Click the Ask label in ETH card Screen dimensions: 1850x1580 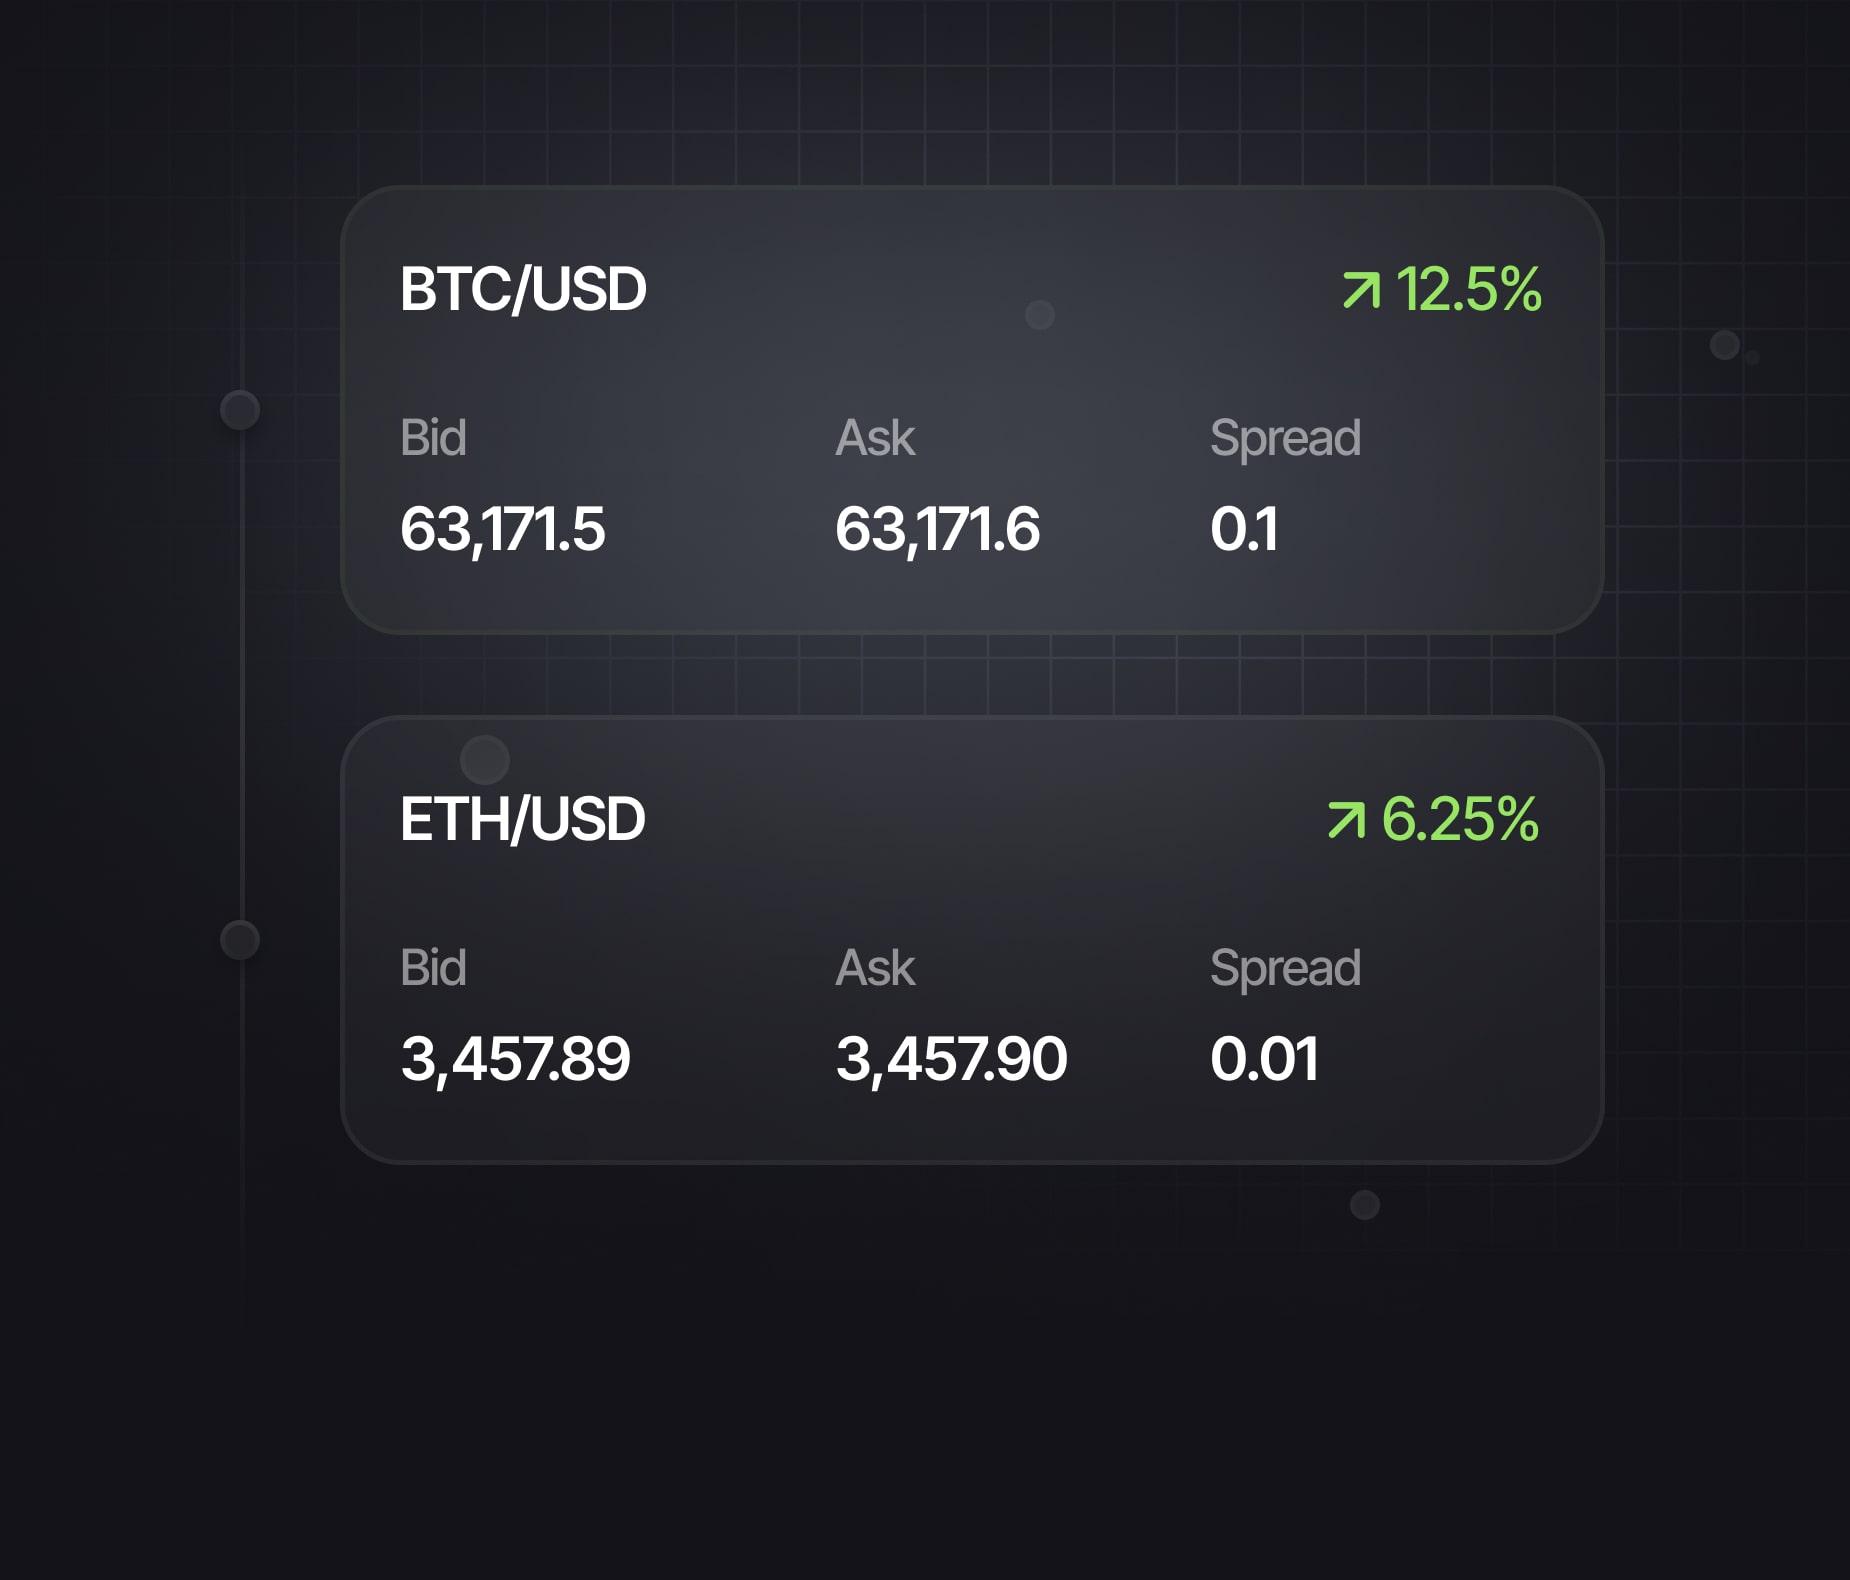point(875,967)
